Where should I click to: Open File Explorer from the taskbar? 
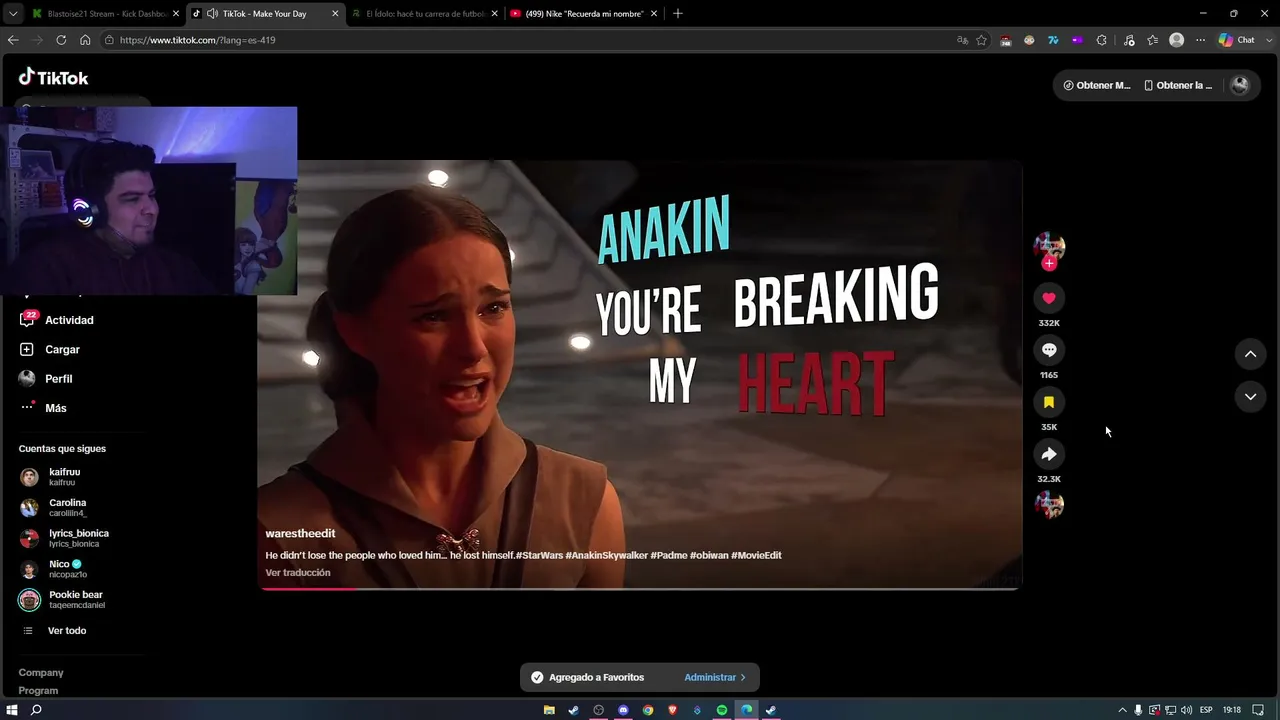click(x=549, y=710)
